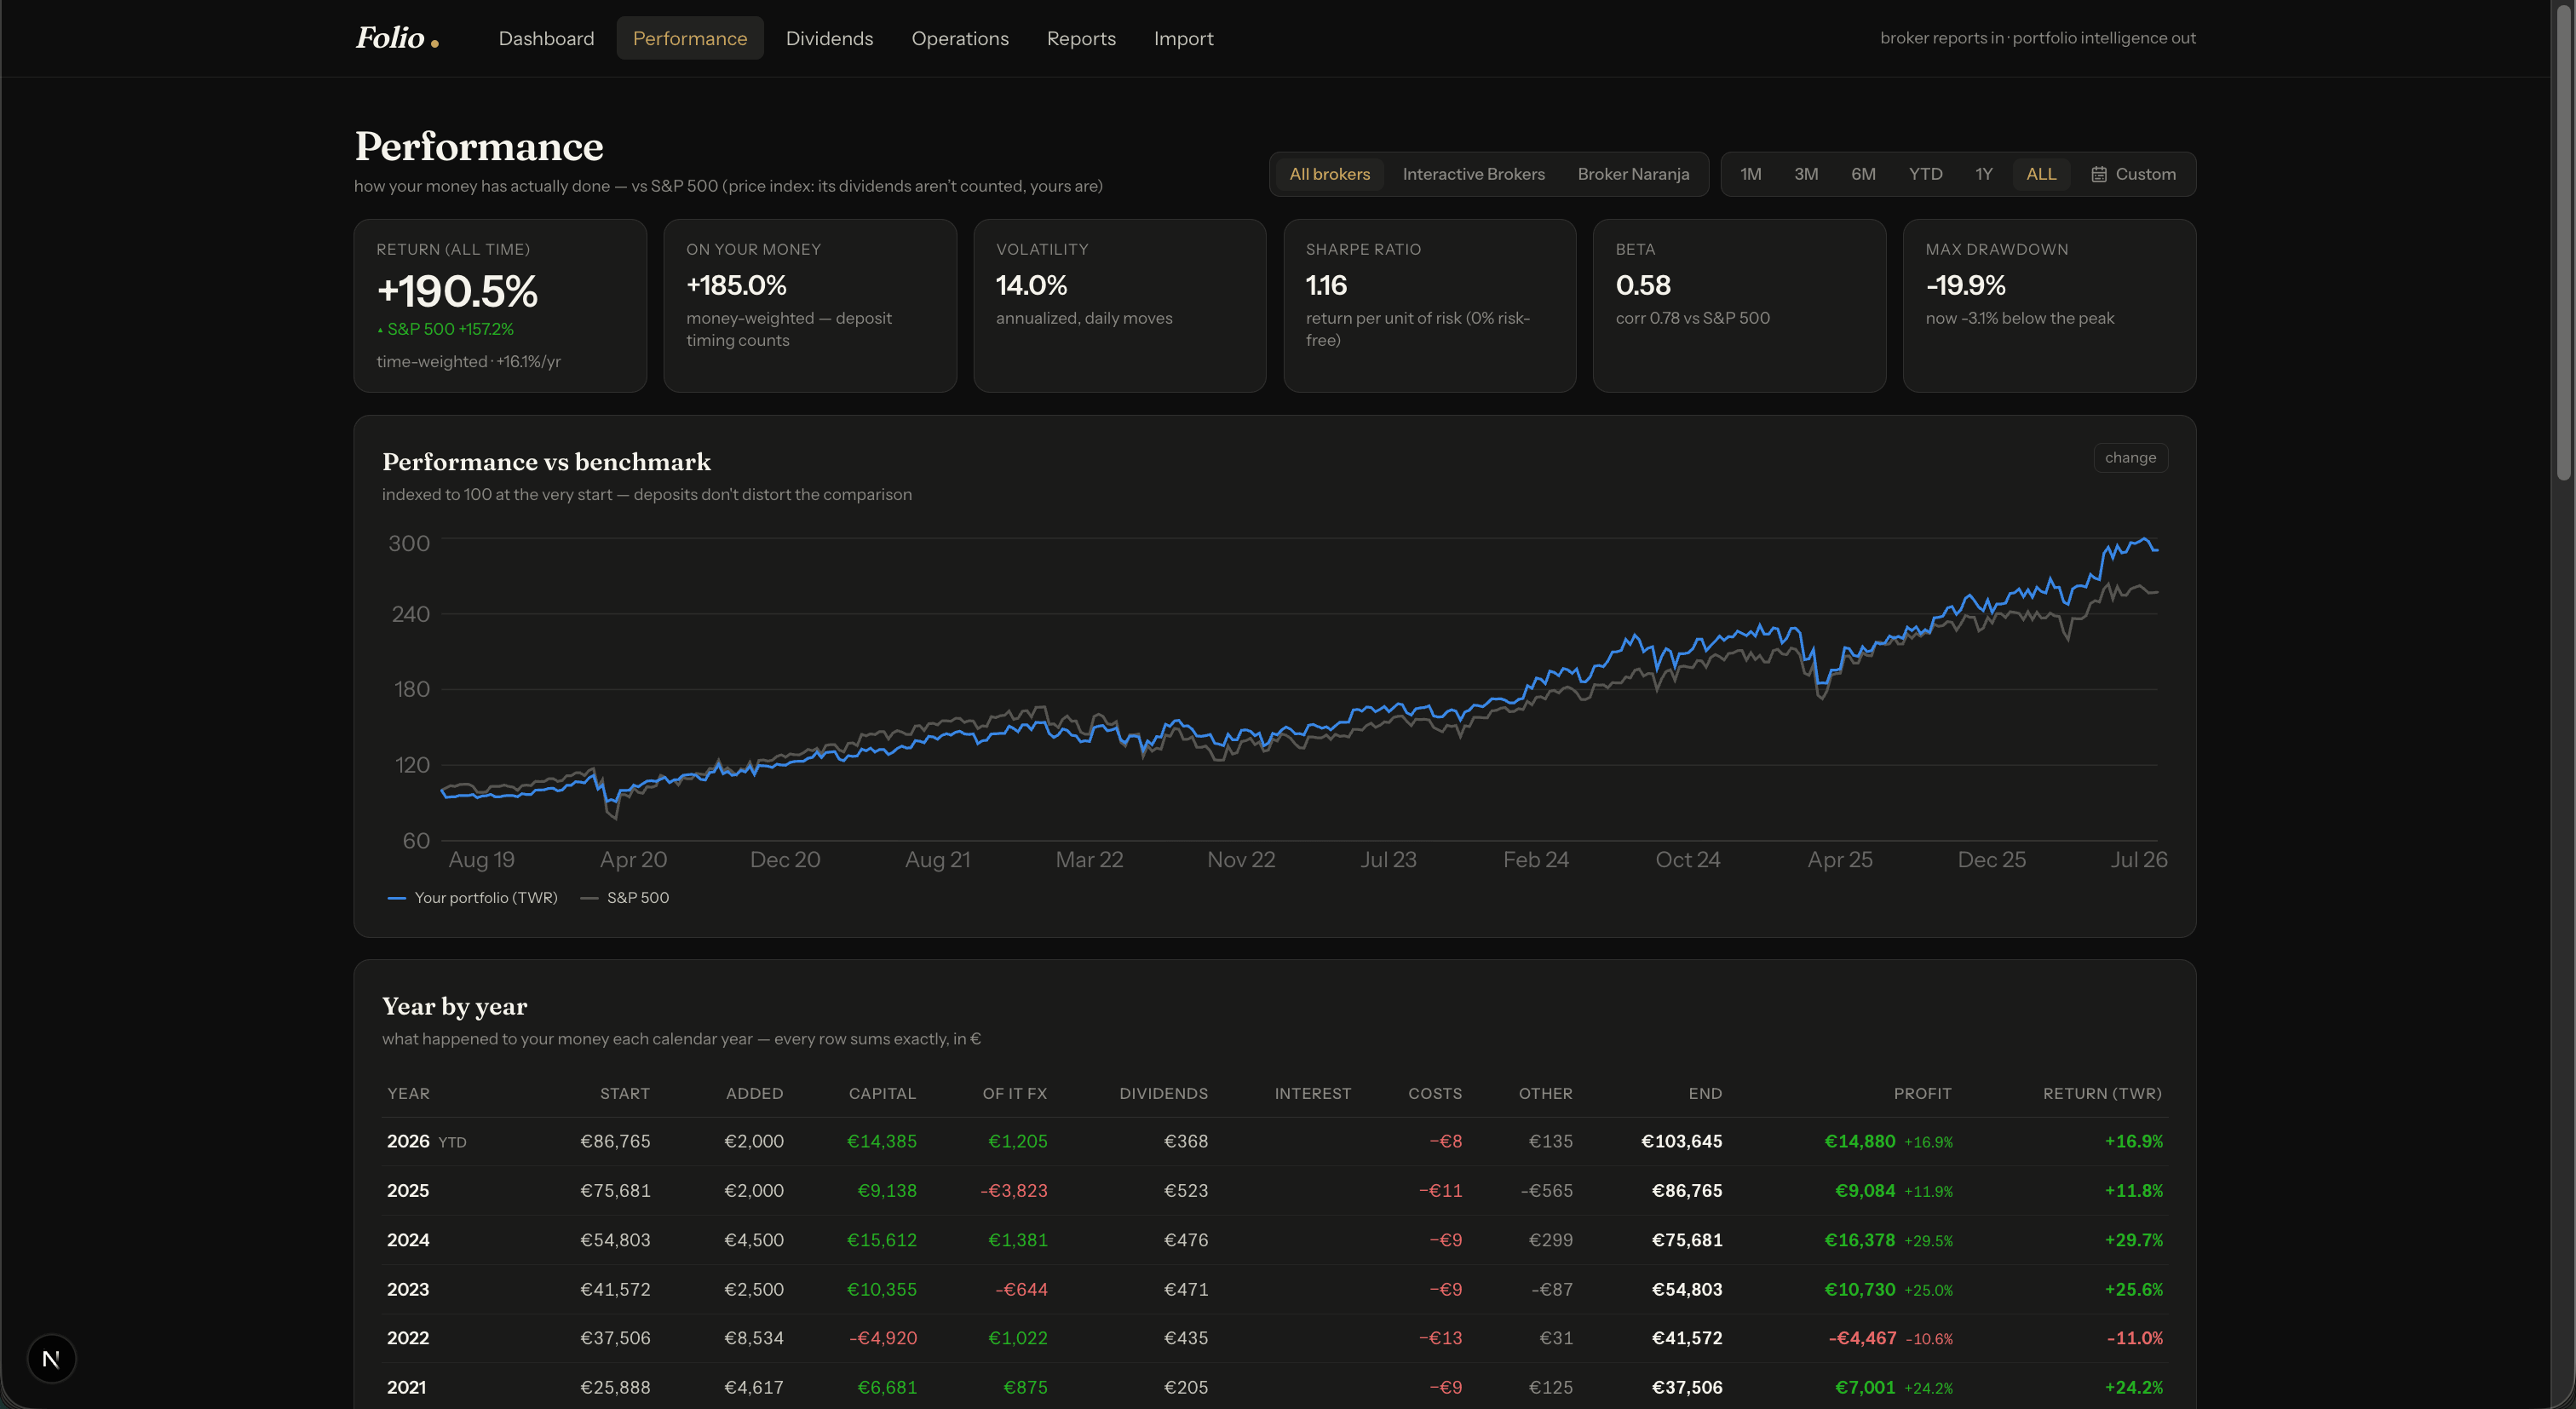Select the 2021 year row label

coord(407,1388)
